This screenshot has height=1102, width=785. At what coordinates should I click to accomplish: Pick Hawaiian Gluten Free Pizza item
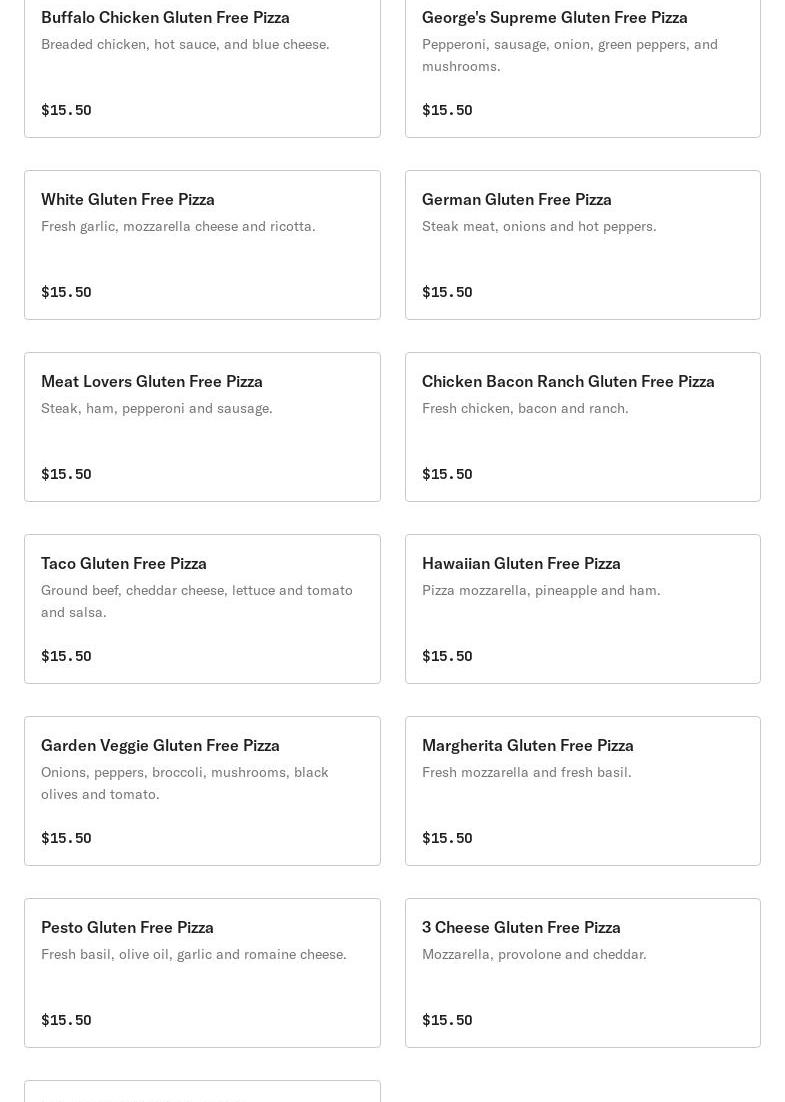(583, 609)
